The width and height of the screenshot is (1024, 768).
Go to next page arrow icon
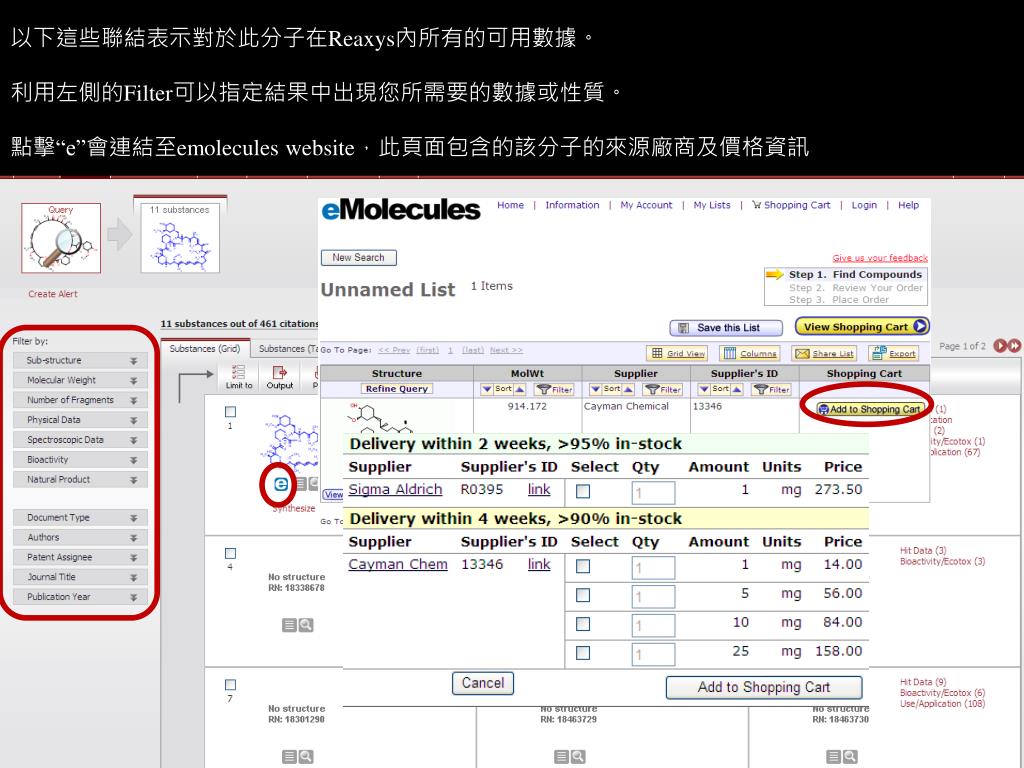click(1000, 345)
